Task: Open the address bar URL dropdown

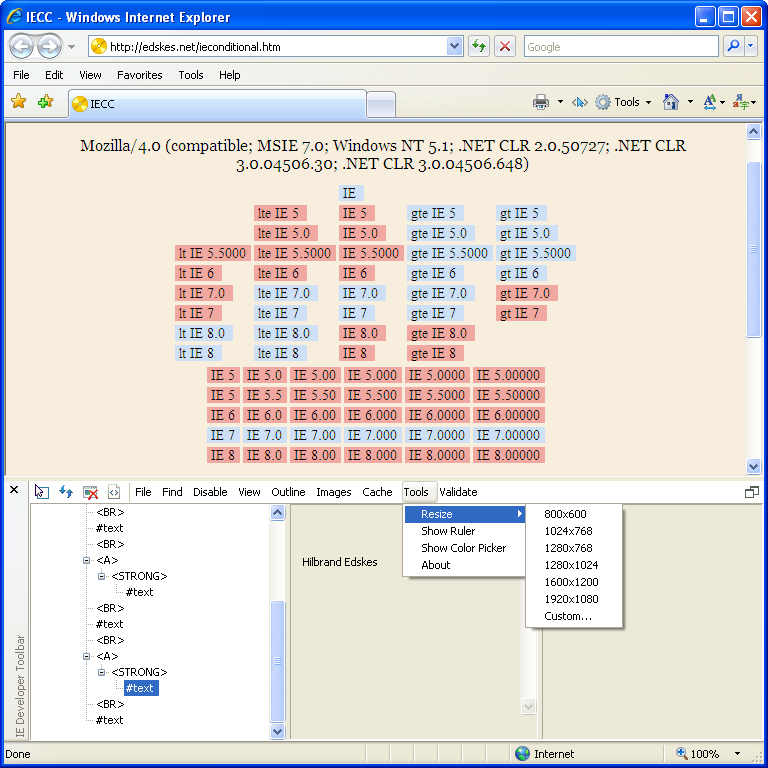Action: pos(455,47)
